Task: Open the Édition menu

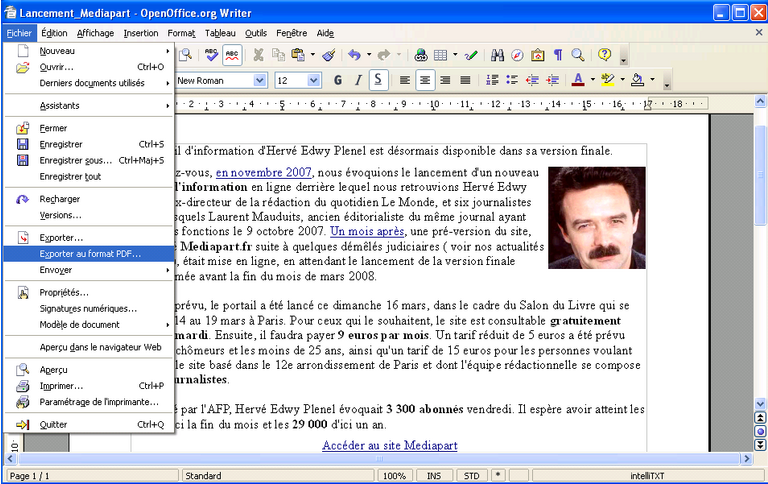Action: (54, 33)
